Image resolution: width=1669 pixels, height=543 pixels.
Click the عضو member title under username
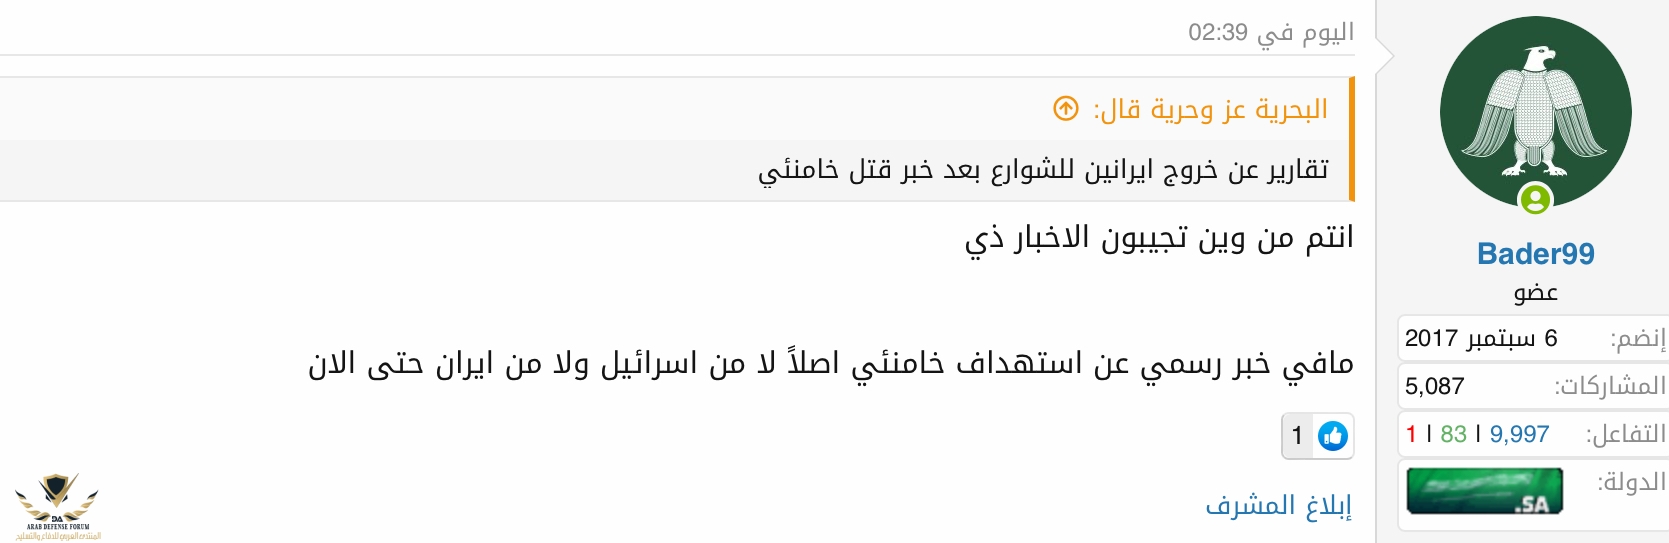(1535, 293)
